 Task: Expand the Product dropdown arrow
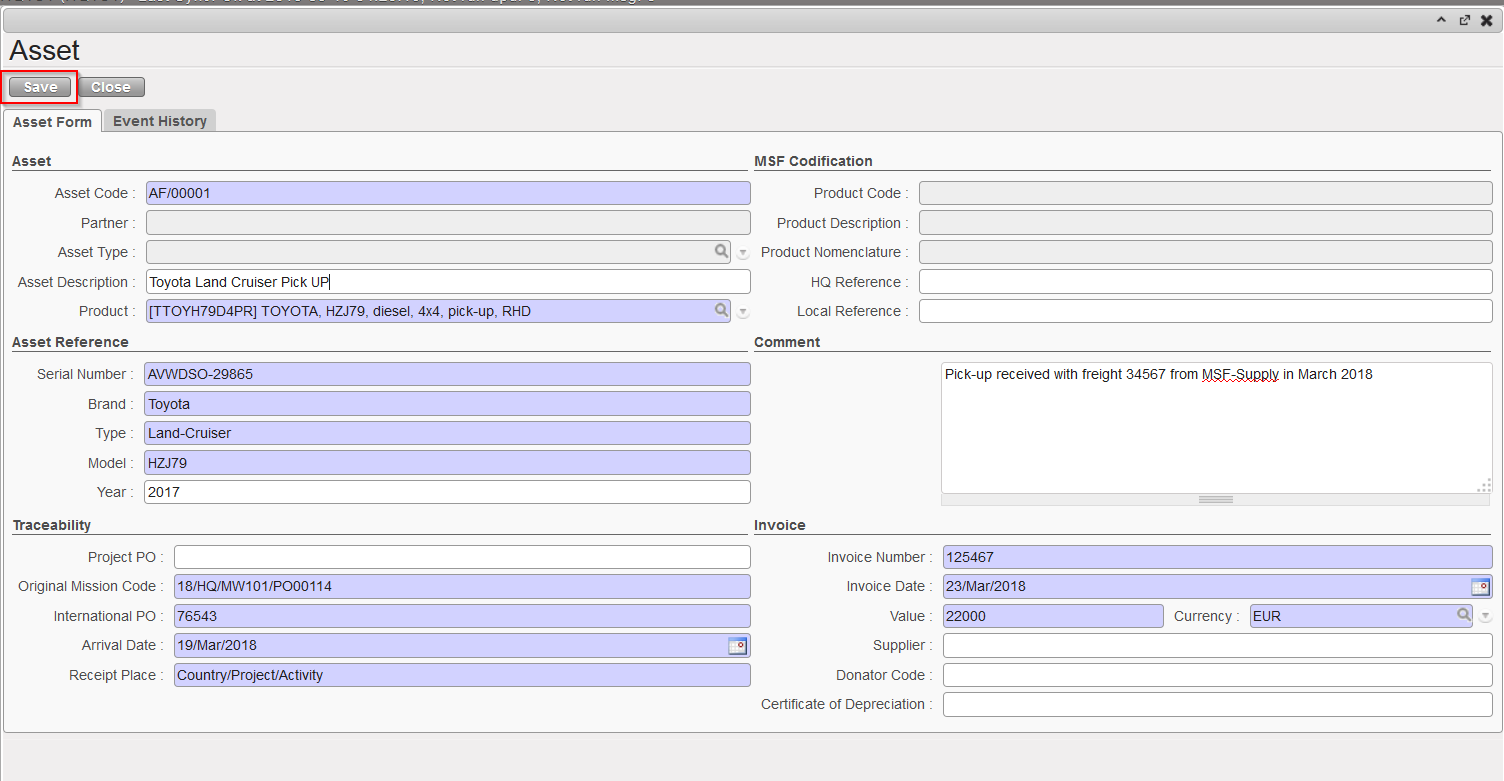743,313
